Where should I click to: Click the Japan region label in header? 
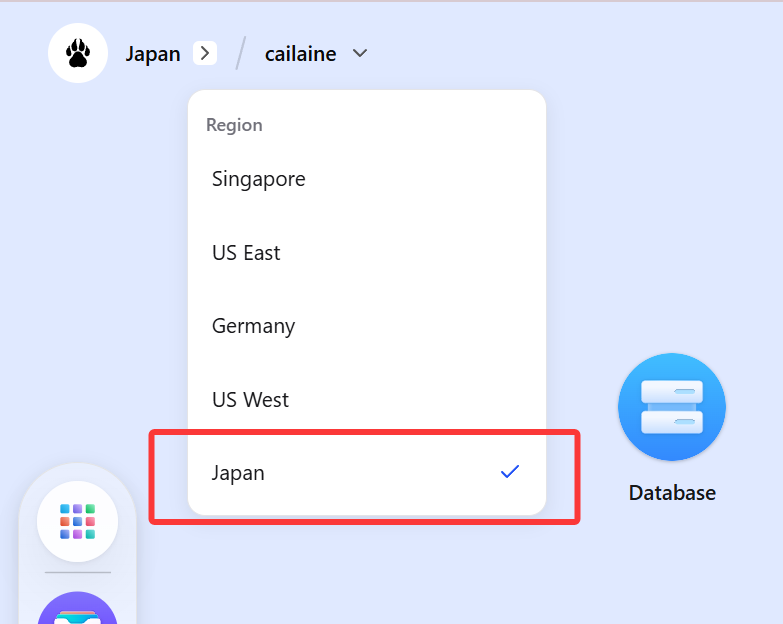pos(153,54)
